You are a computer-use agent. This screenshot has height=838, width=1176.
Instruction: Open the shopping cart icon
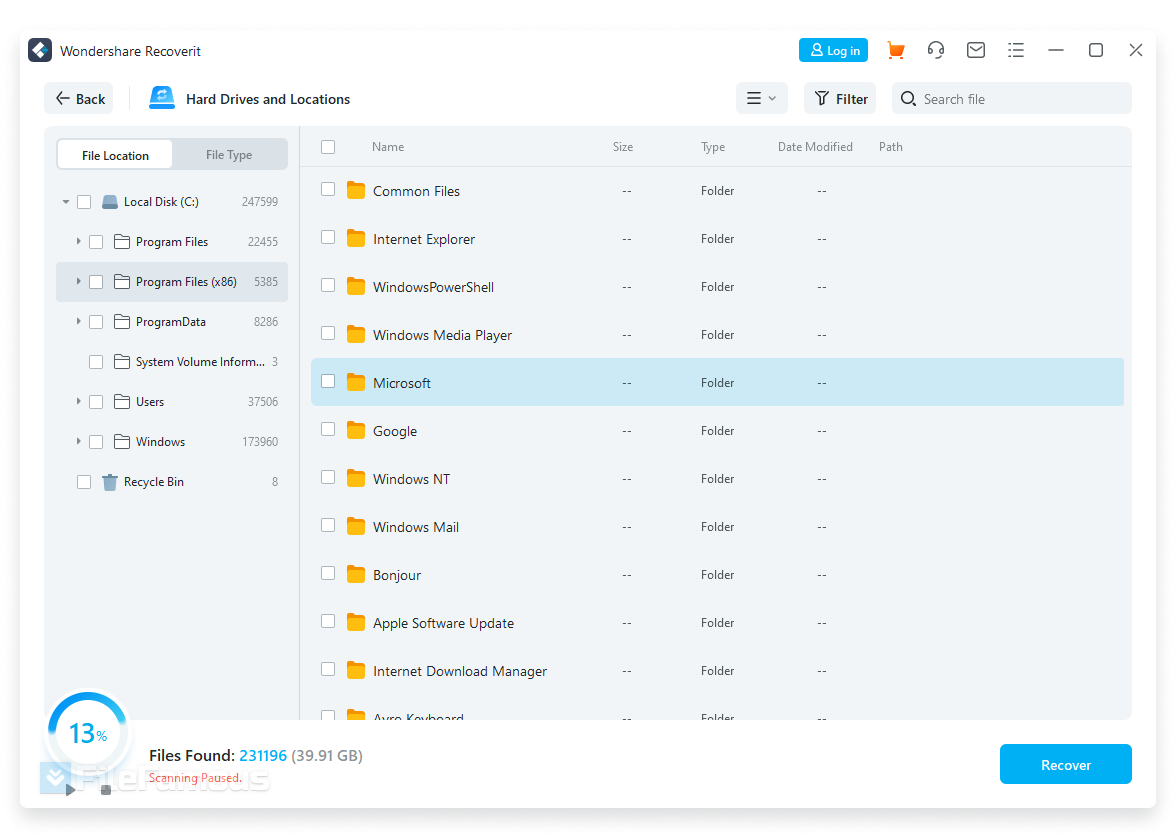[x=896, y=50]
